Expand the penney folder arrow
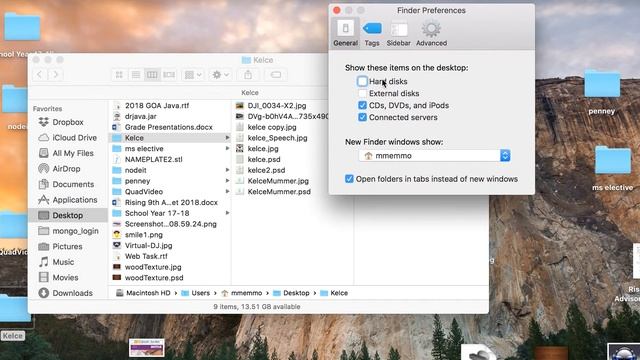Viewport: 640px width, 360px height. point(227,181)
